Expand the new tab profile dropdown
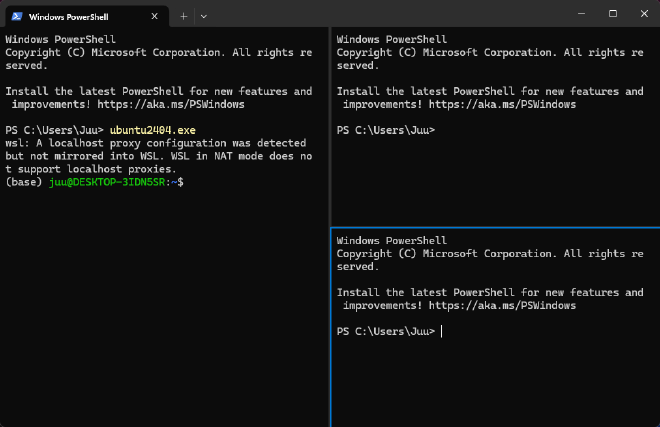Viewport: 660px width, 427px height. pos(204,16)
